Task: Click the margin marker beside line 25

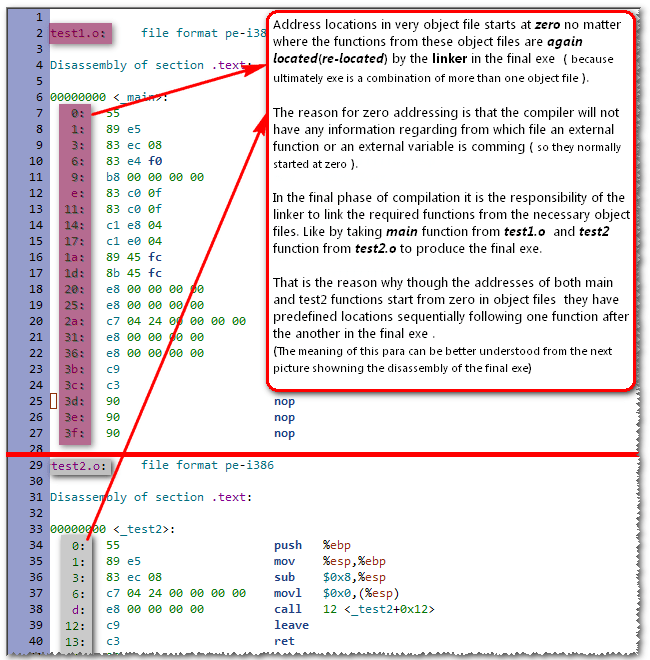Action: pos(53,401)
